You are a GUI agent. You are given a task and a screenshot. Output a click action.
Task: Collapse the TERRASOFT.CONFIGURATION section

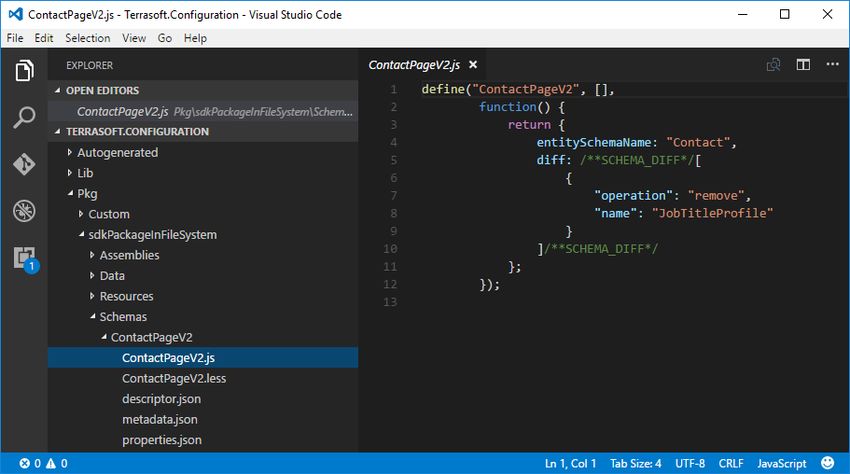pos(58,131)
